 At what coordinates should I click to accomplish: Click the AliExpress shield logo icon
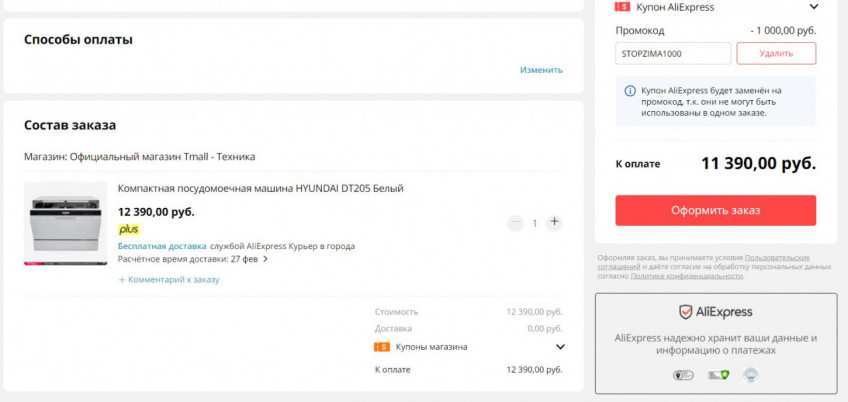tap(685, 312)
